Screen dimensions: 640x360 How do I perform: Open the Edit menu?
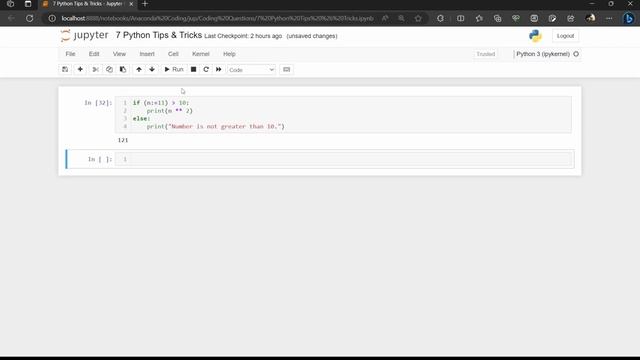[x=94, y=54]
